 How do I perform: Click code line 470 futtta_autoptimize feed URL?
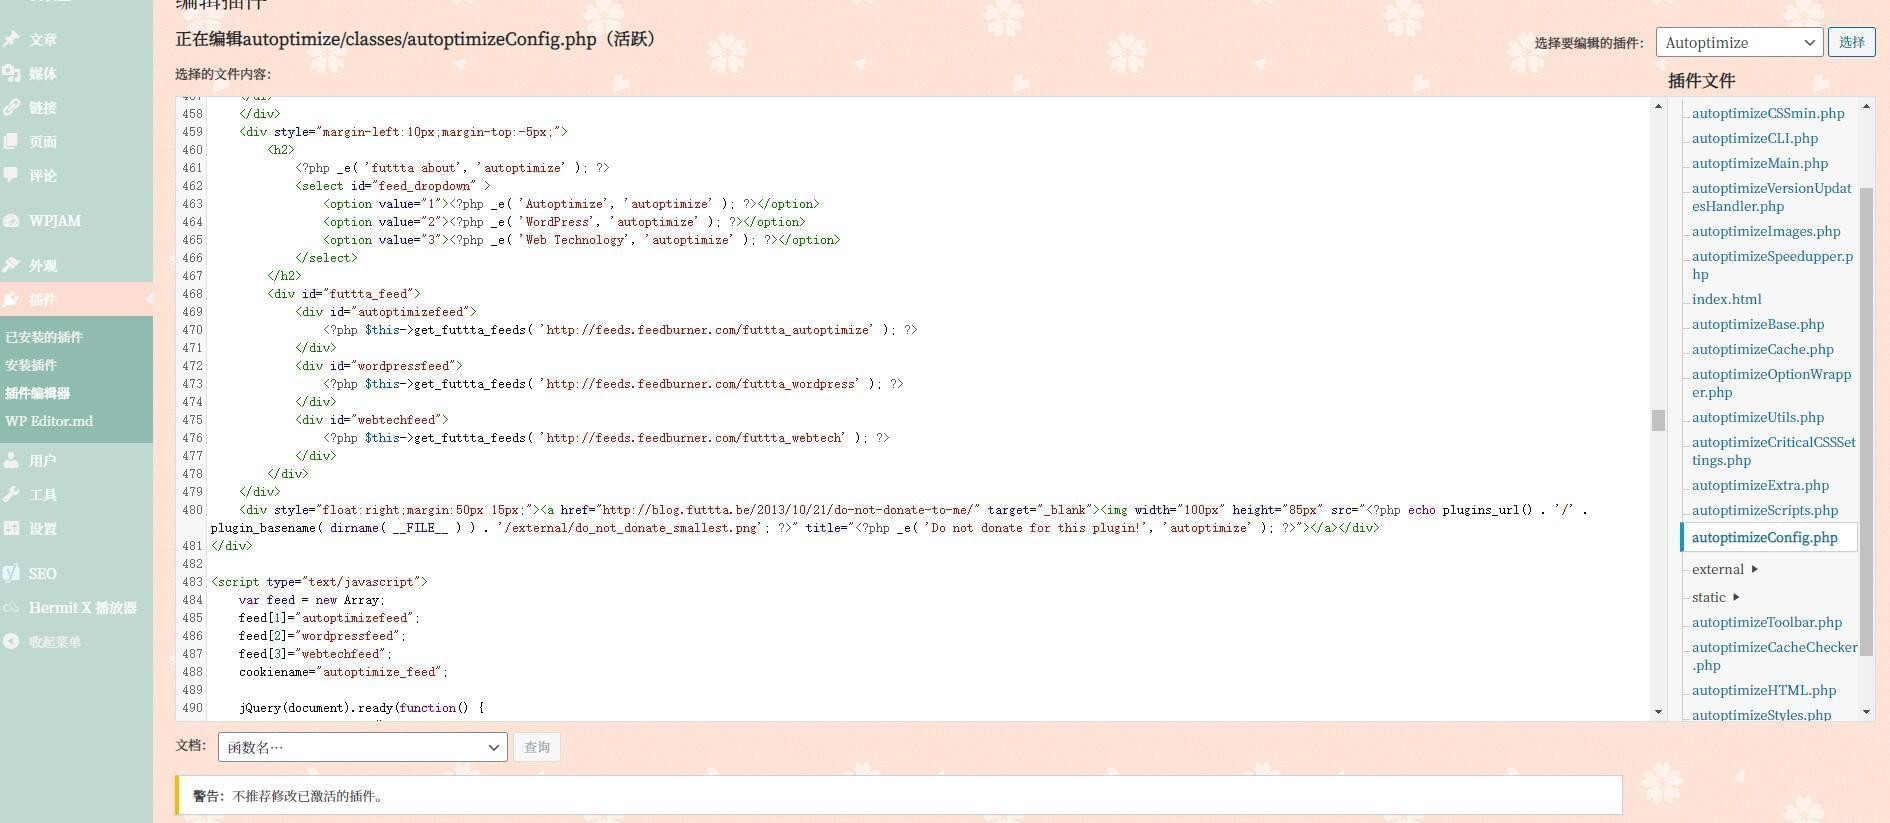pos(709,330)
